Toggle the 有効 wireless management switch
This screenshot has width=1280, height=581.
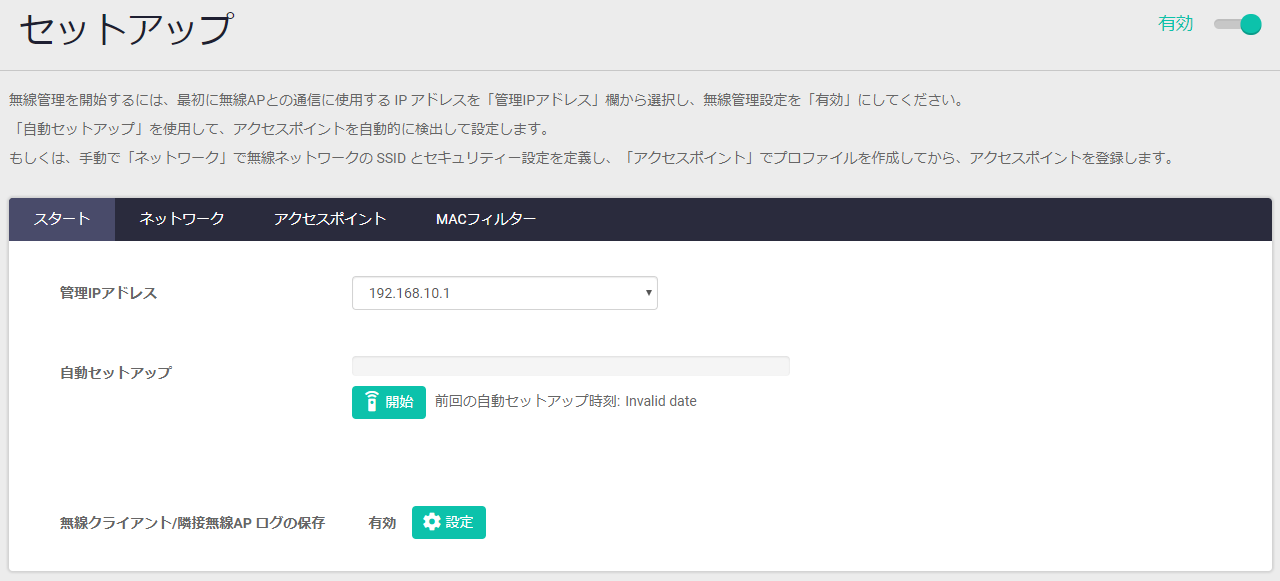click(1238, 24)
